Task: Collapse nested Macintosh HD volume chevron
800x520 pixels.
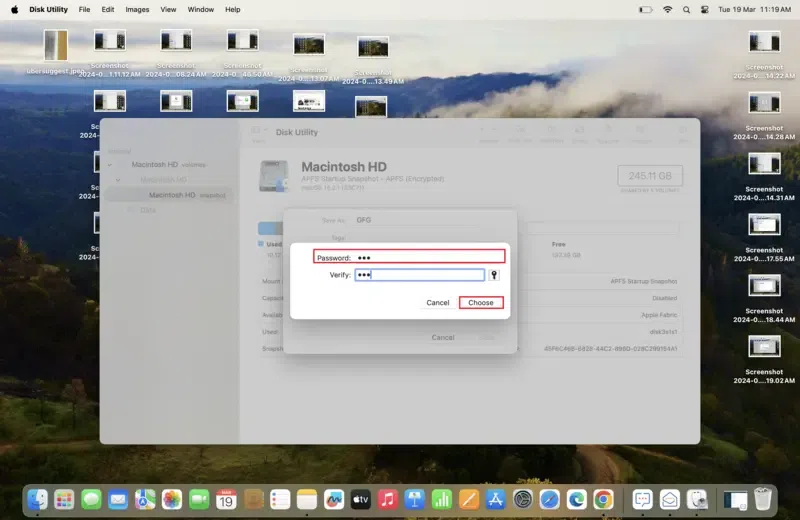Action: 118,180
